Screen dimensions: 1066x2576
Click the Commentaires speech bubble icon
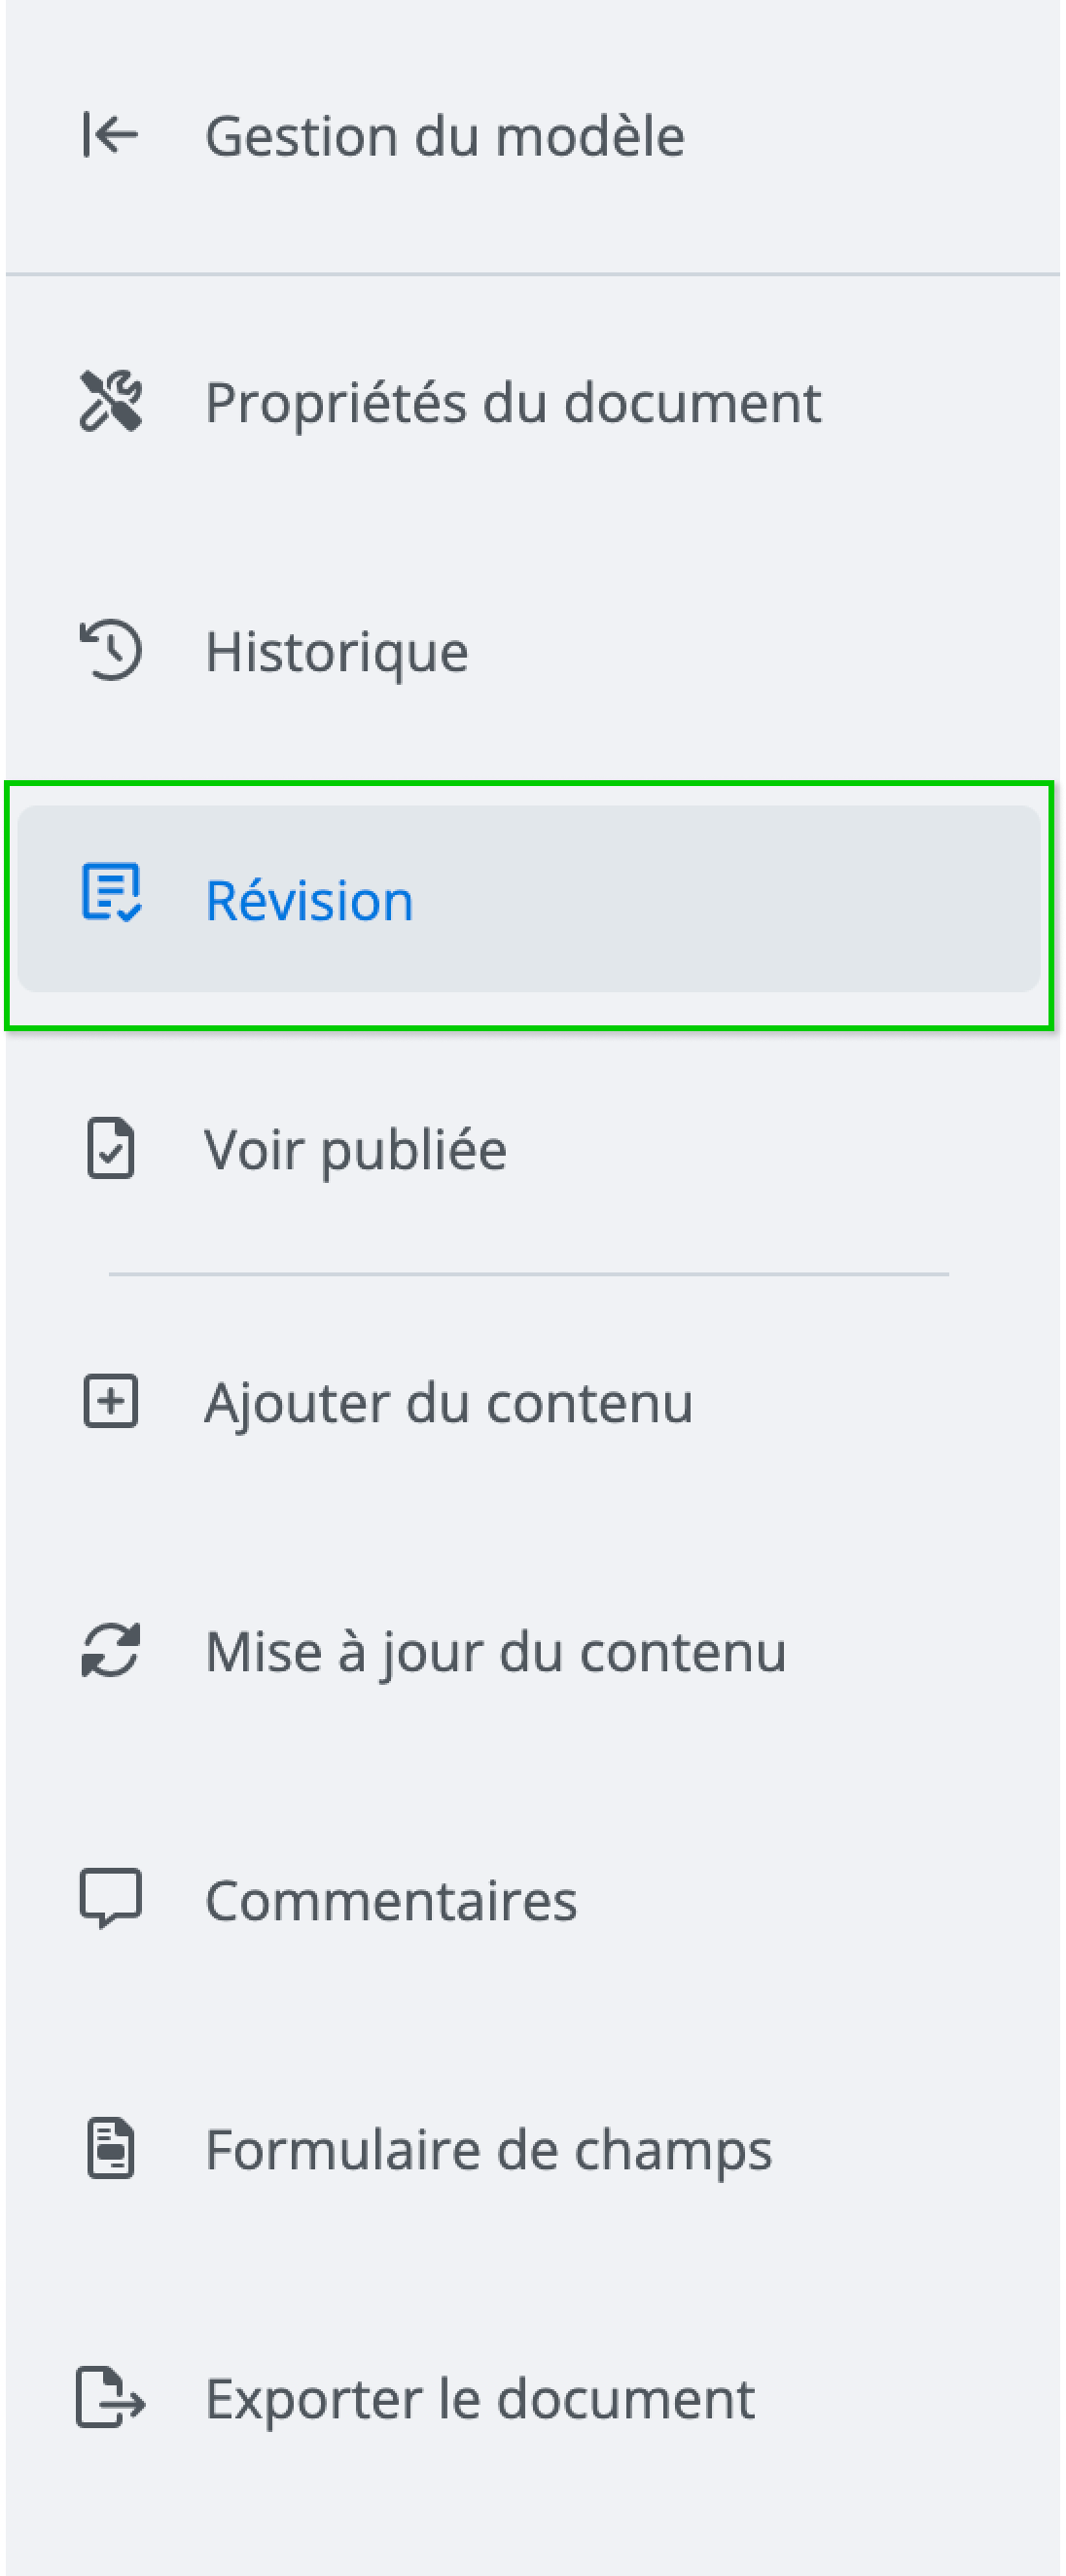(x=110, y=1898)
